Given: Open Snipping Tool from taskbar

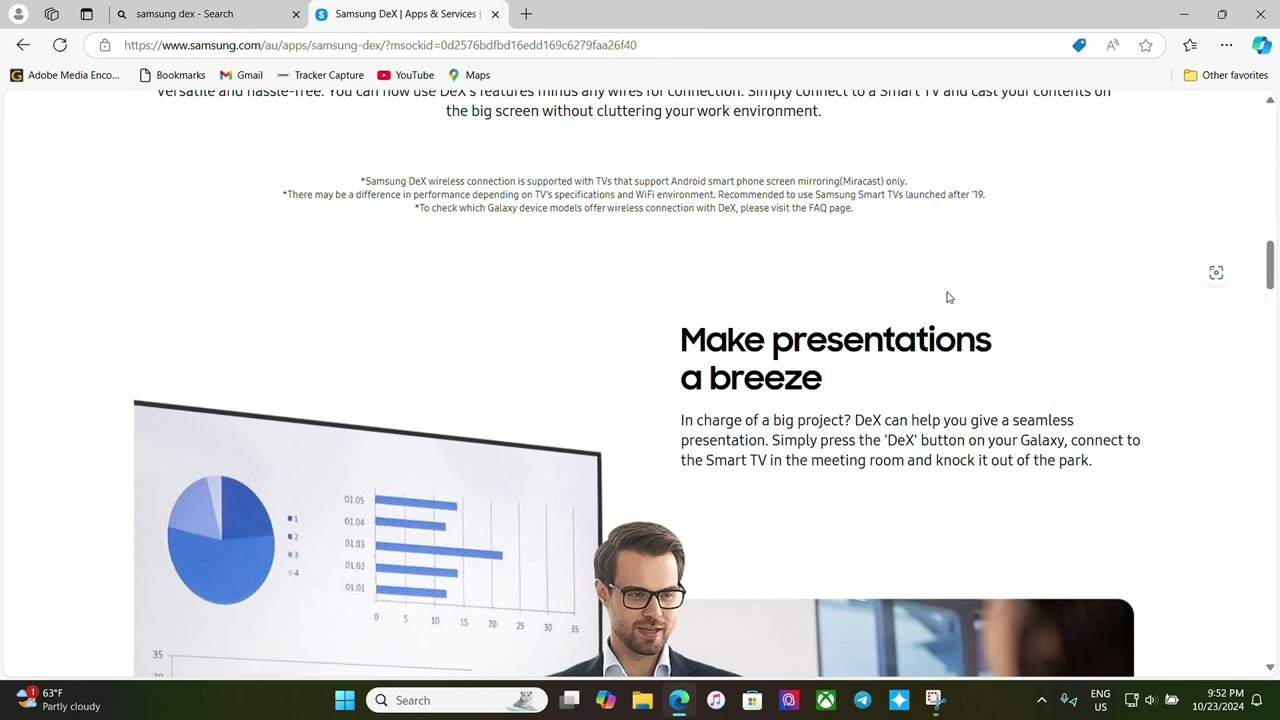Looking at the screenshot, I should pyautogui.click(x=935, y=700).
